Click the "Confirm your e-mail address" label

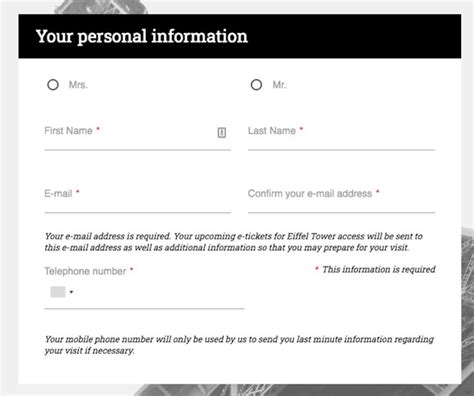coord(310,193)
